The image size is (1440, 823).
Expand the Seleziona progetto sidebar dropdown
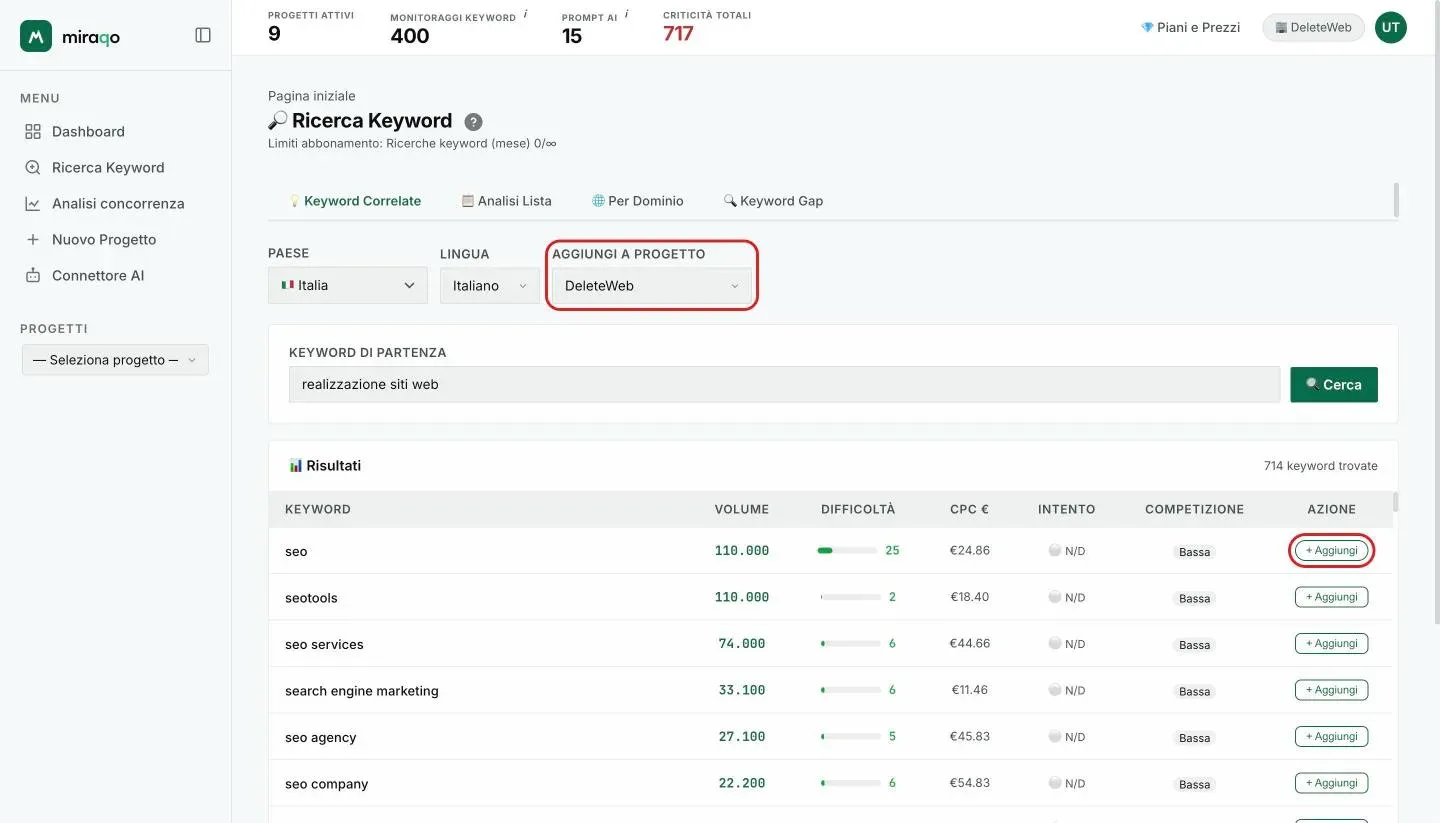coord(115,360)
